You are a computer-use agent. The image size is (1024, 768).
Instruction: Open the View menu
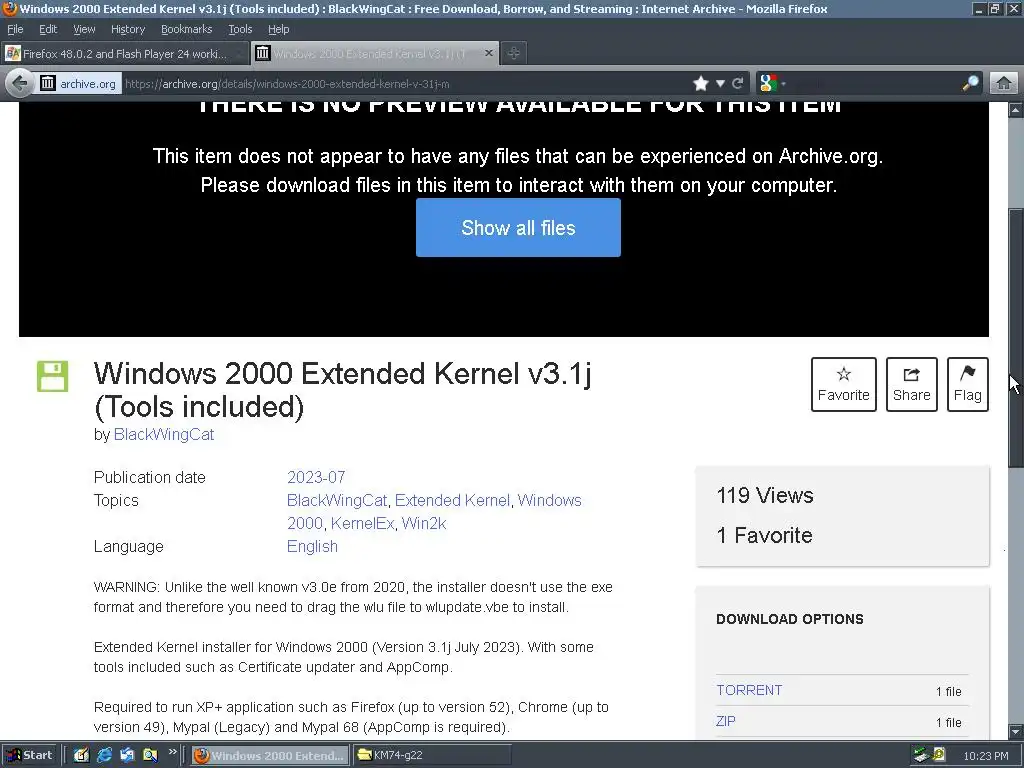(84, 29)
